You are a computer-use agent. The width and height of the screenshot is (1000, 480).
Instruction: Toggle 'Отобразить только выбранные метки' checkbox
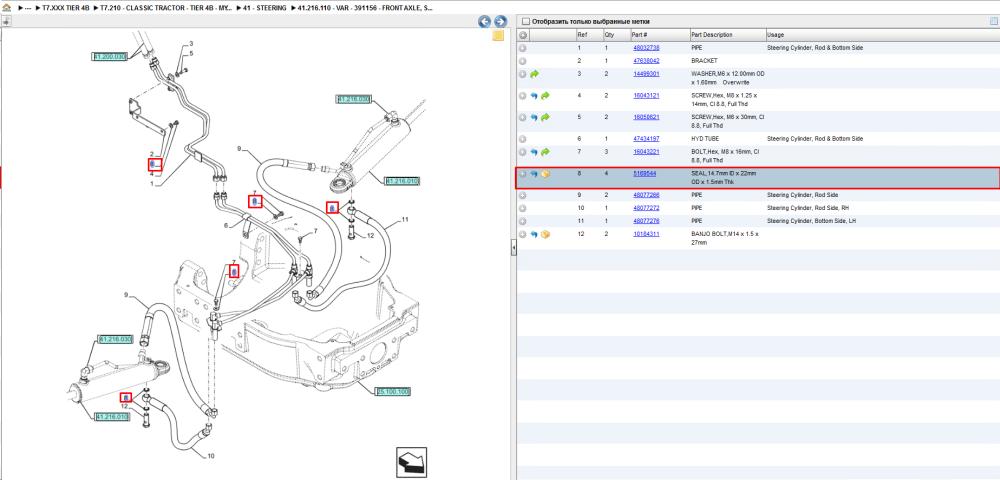526,22
